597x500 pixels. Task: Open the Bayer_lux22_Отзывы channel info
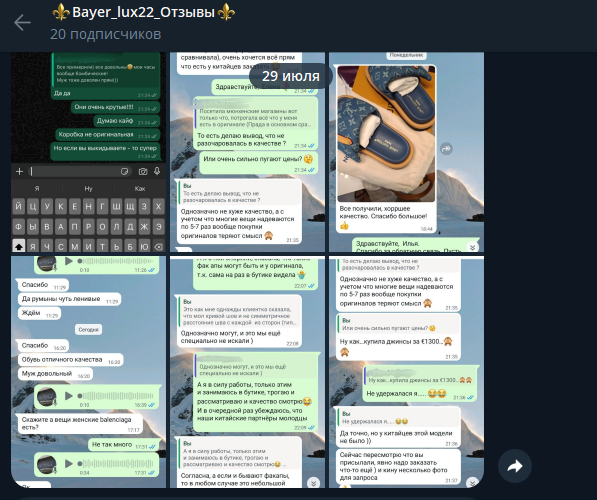pos(144,12)
